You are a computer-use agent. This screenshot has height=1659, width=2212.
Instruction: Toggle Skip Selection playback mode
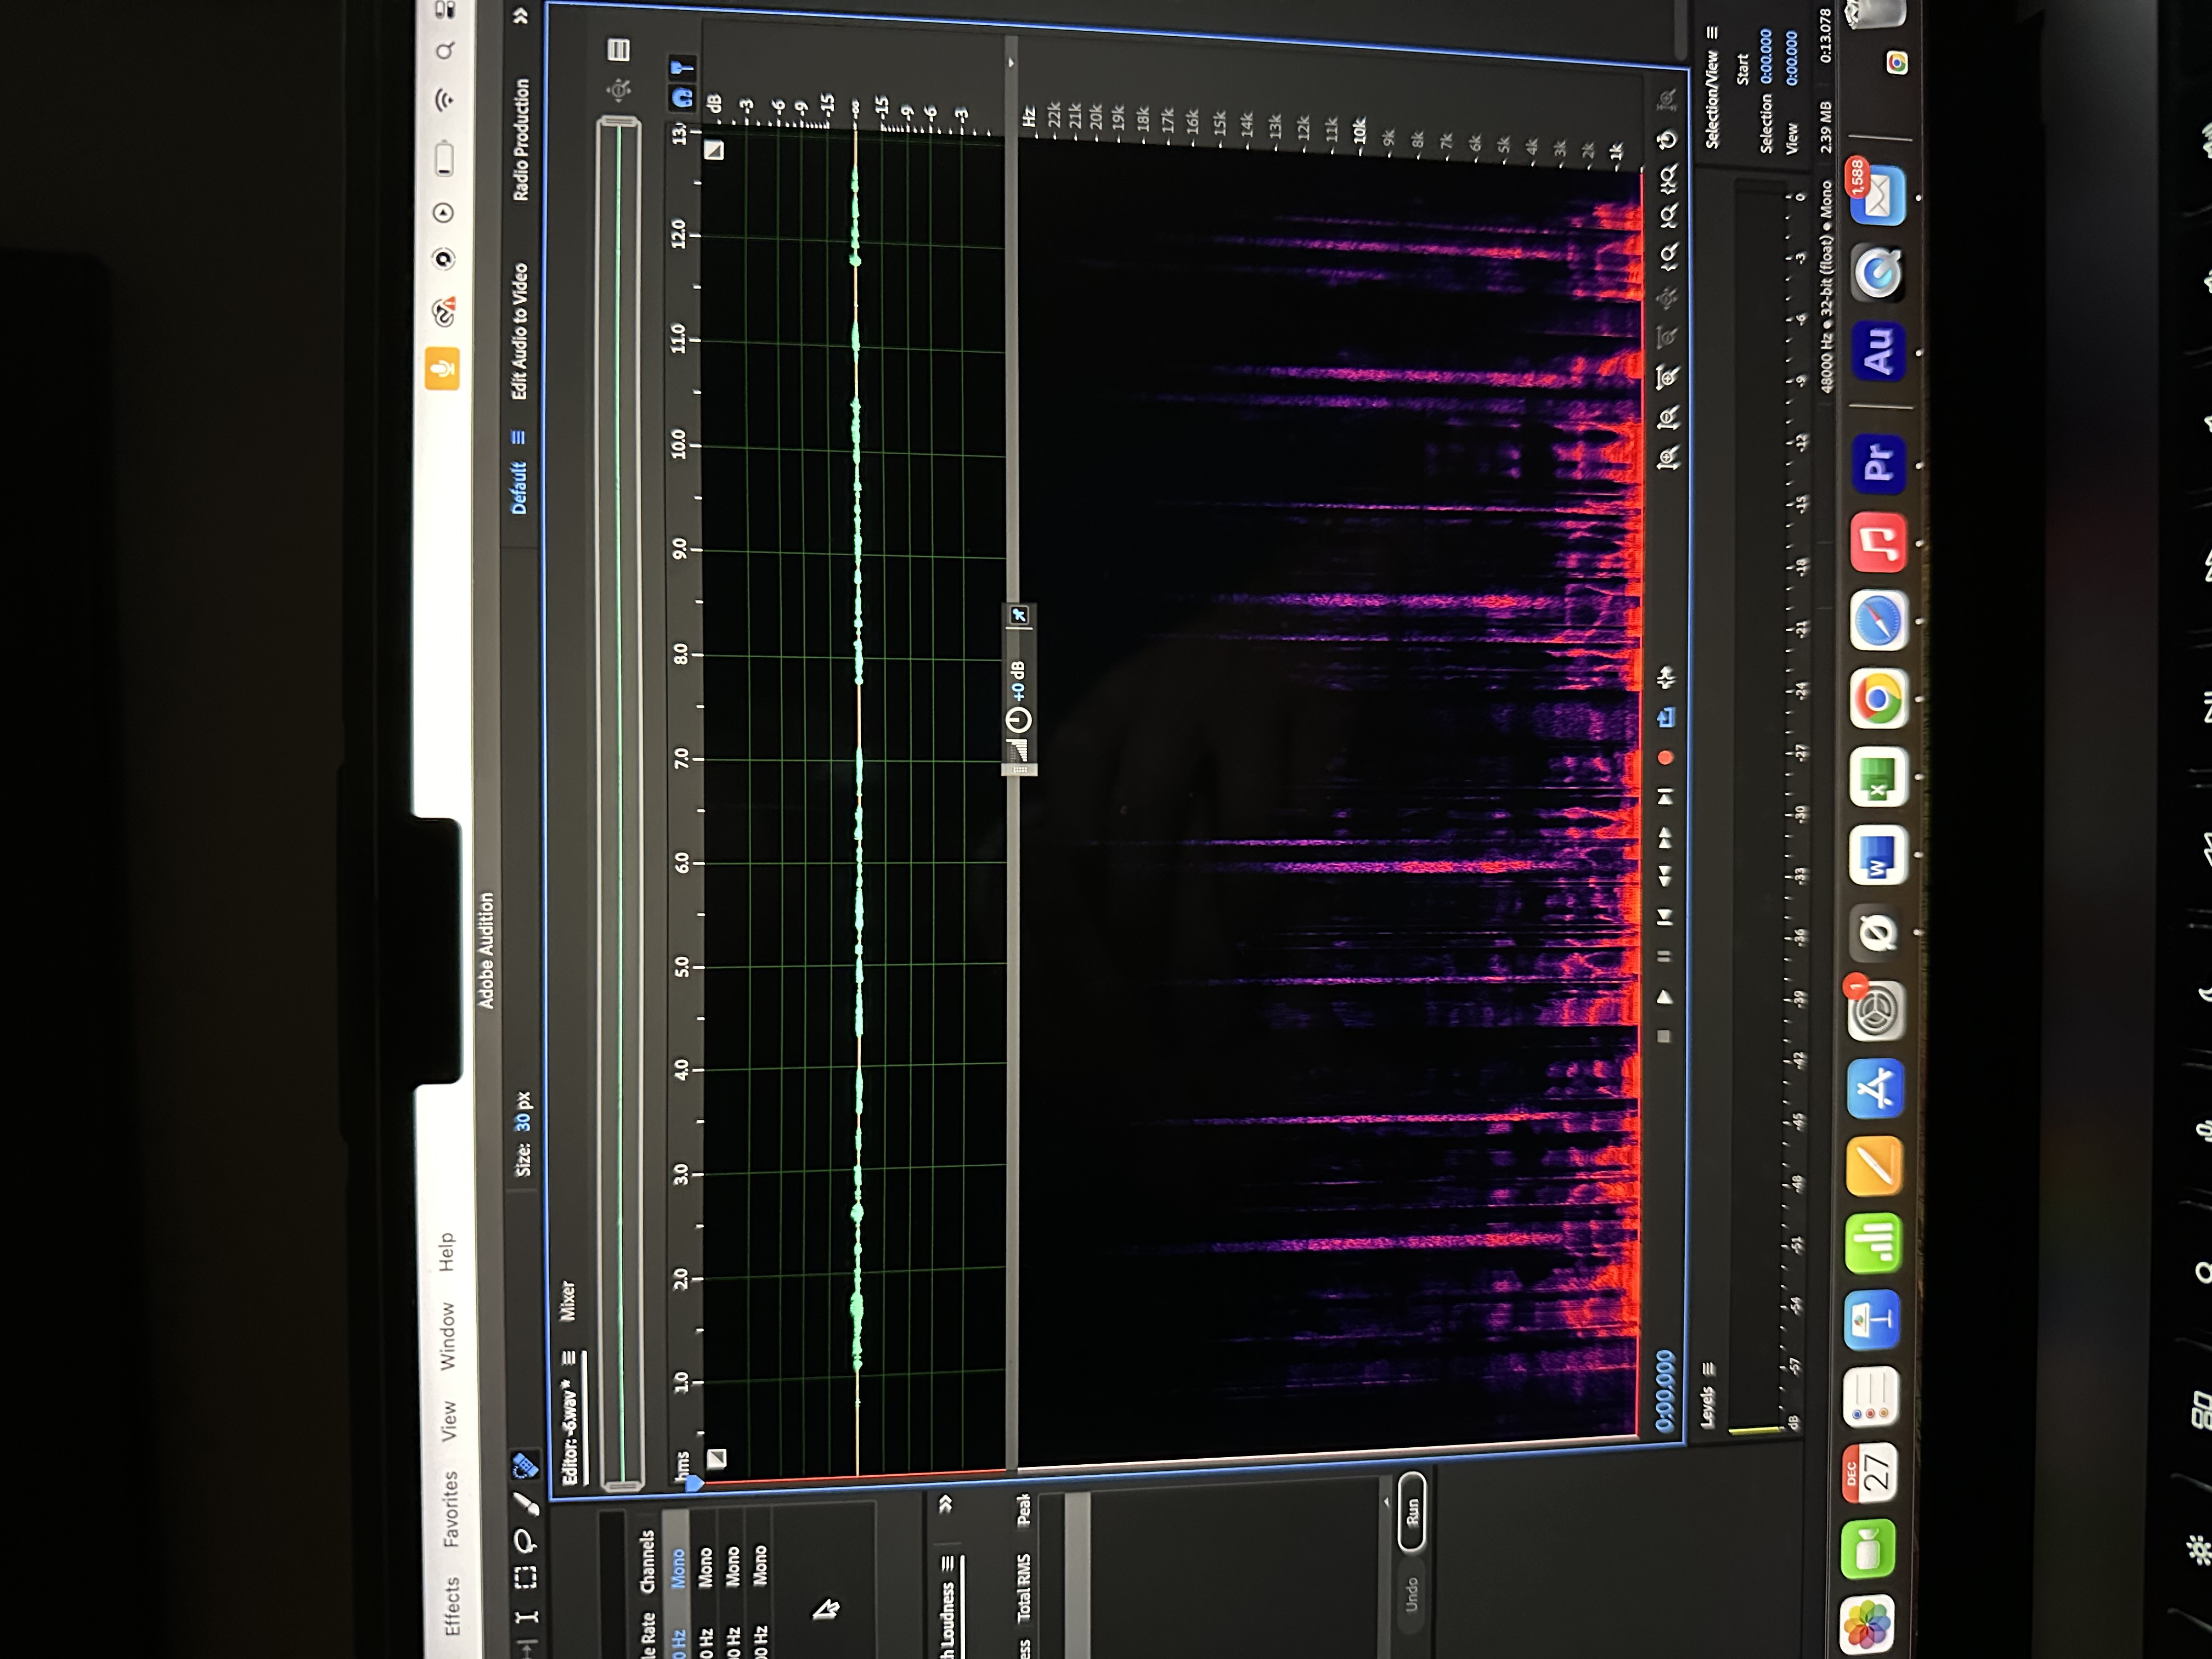1666,677
